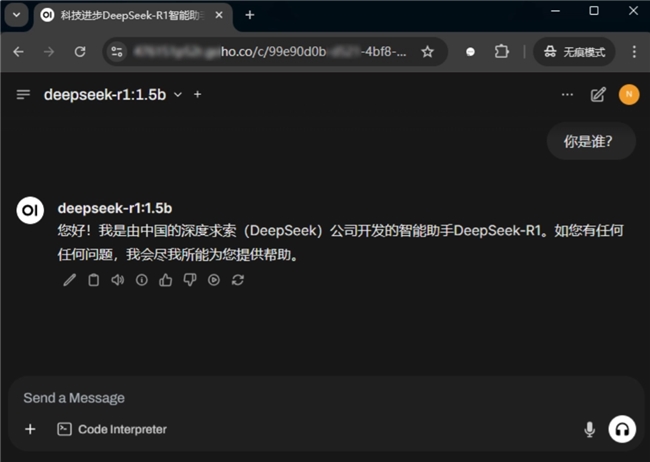Start a voice call with headphone button
Screen dimensions: 650x462
point(622,429)
